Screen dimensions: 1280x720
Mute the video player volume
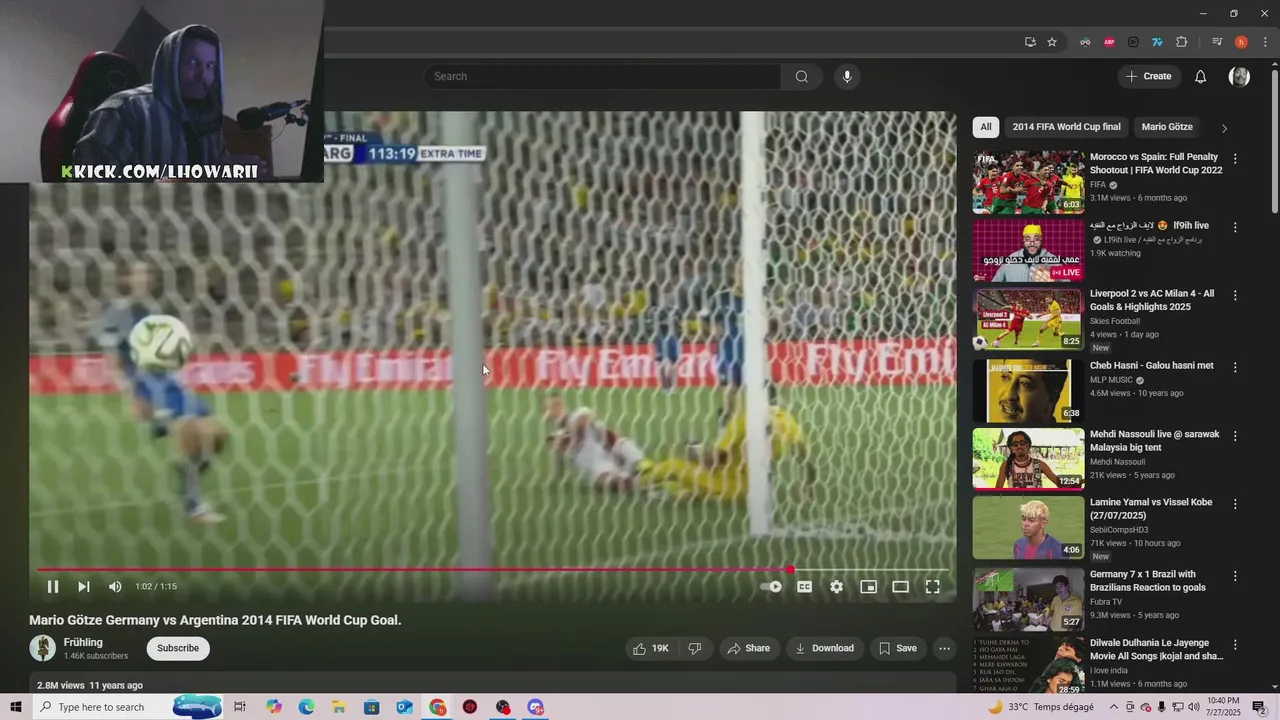pyautogui.click(x=115, y=587)
